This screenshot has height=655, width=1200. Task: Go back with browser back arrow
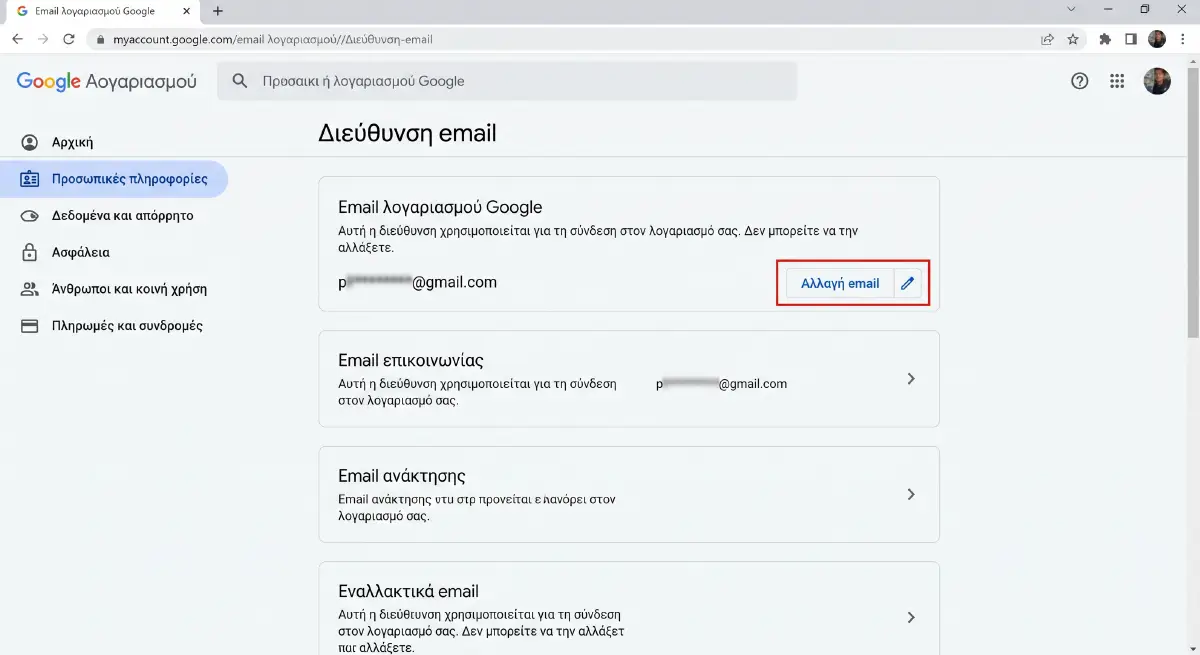(17, 39)
